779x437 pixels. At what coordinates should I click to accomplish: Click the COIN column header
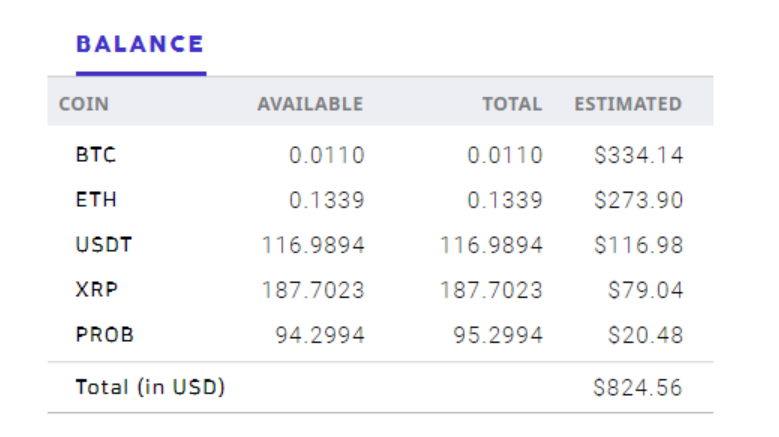[84, 104]
